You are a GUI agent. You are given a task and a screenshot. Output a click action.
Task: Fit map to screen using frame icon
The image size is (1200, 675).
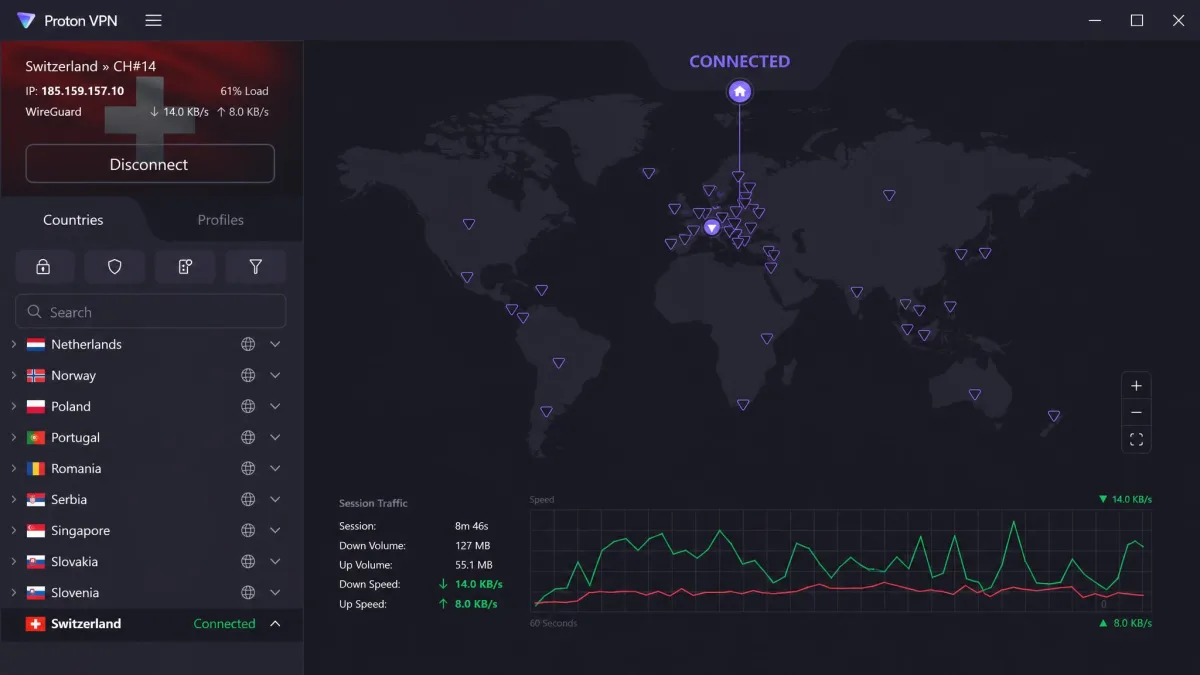1136,439
